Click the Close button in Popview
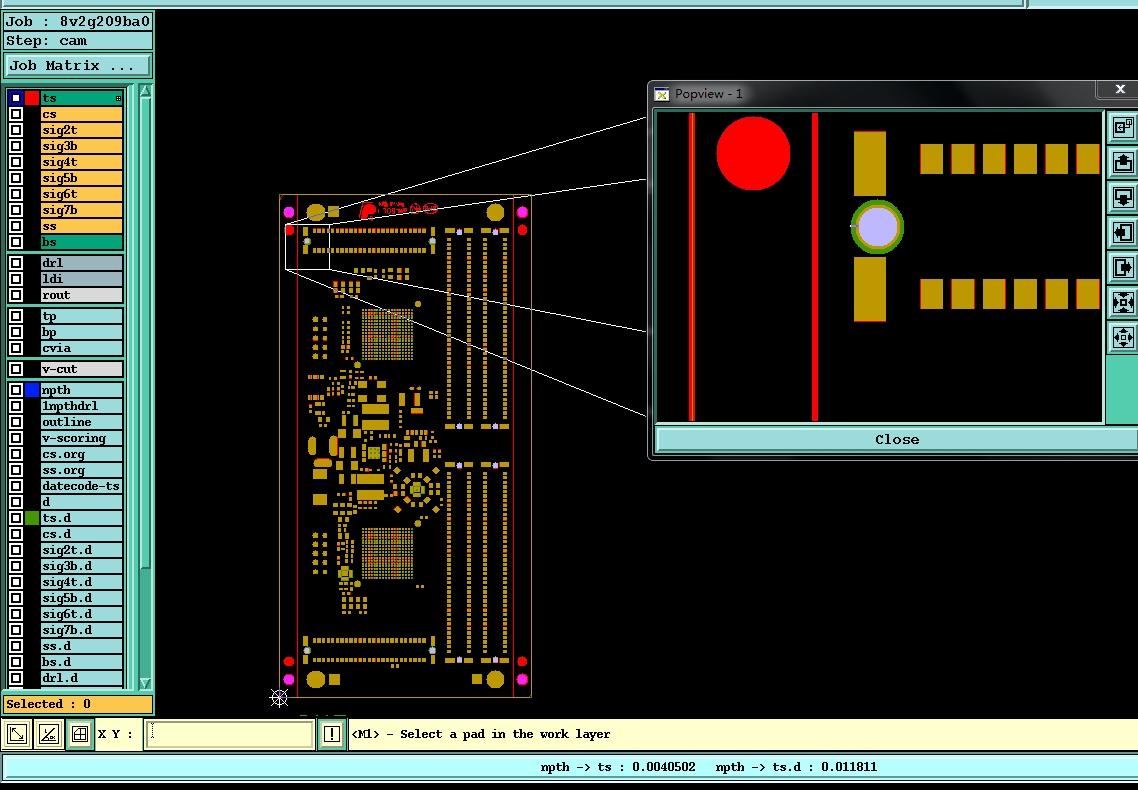 click(897, 439)
